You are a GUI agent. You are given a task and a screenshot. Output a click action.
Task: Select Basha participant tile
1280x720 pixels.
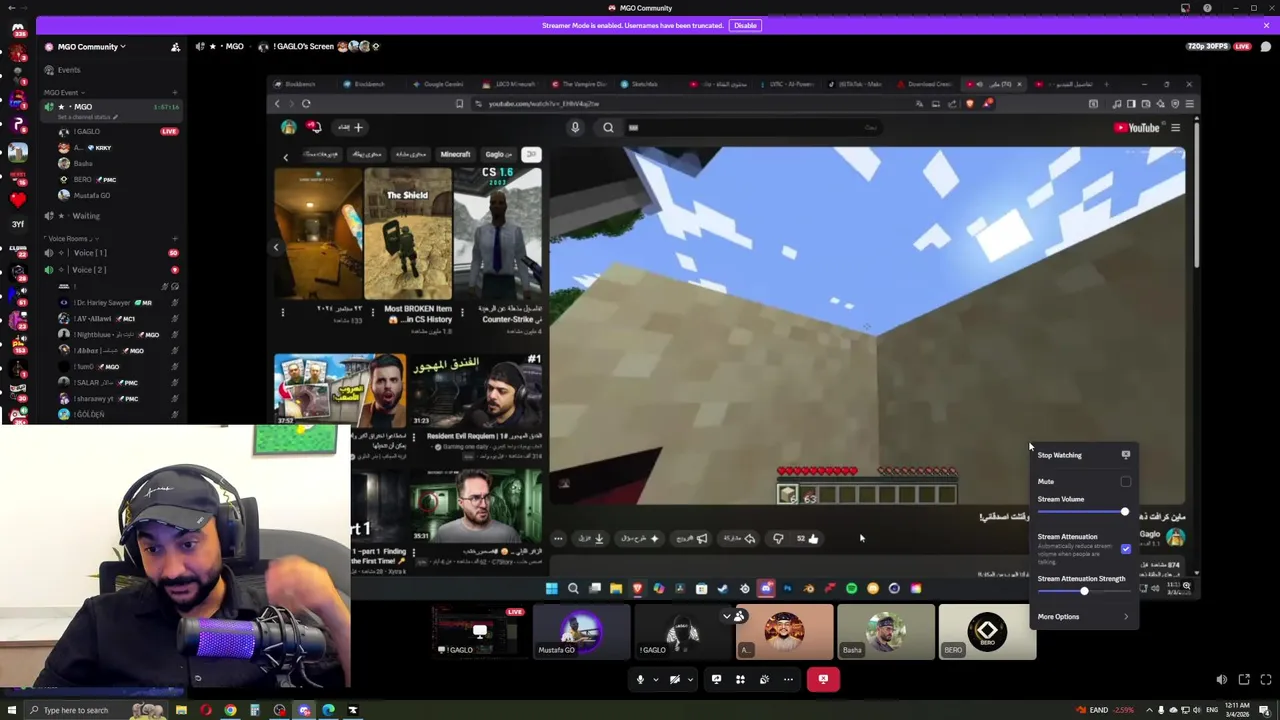tap(885, 632)
